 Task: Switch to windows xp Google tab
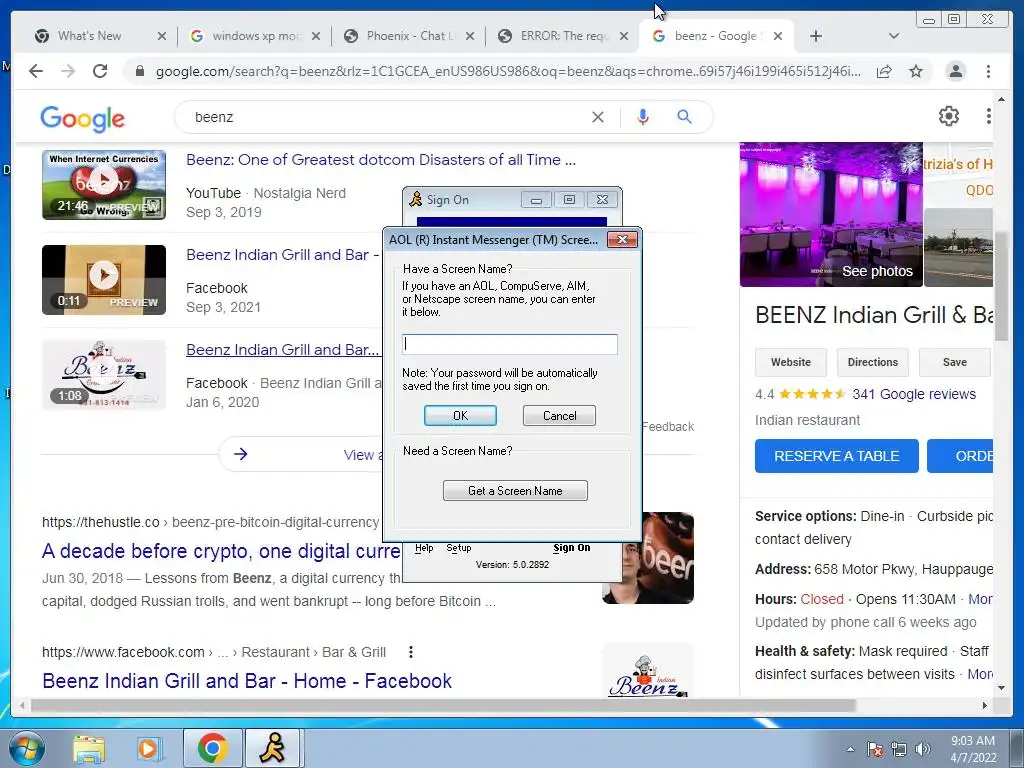[255, 36]
